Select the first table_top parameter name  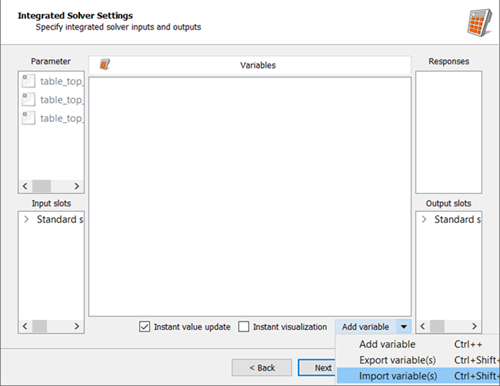pos(62,81)
